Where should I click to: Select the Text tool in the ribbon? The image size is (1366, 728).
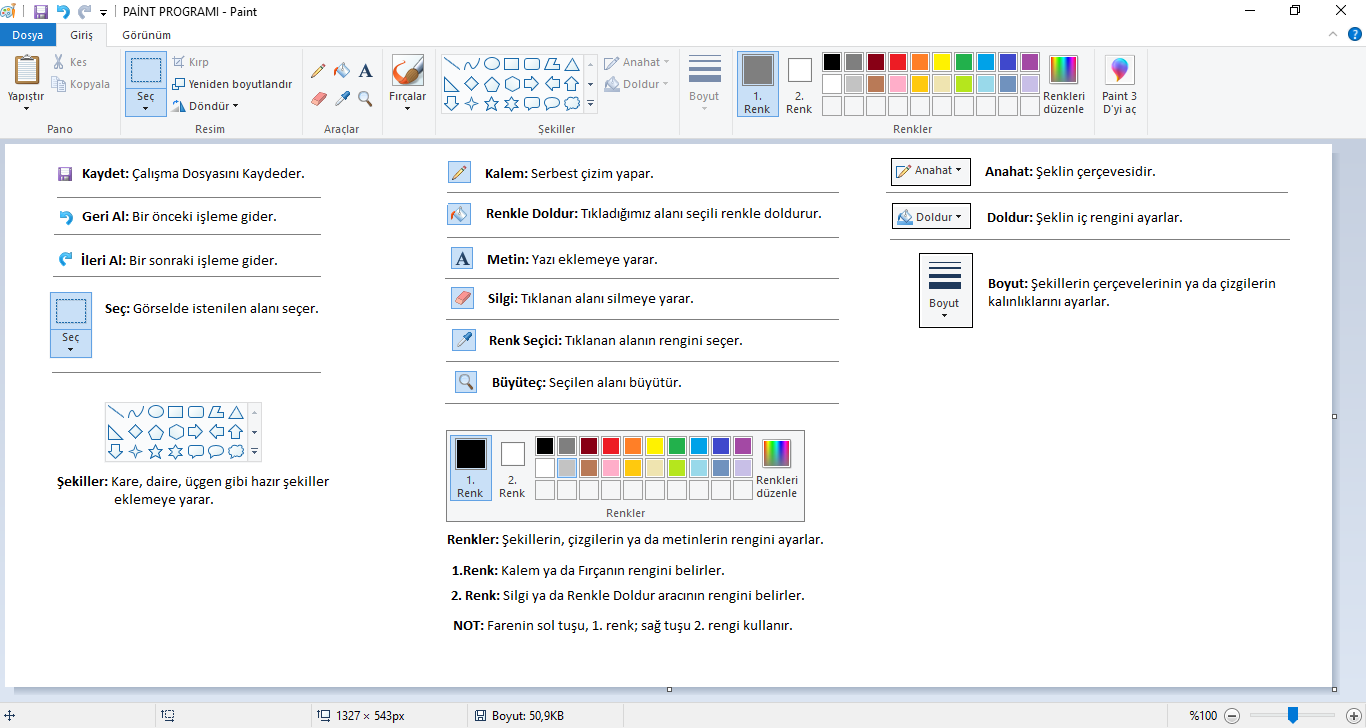(365, 71)
